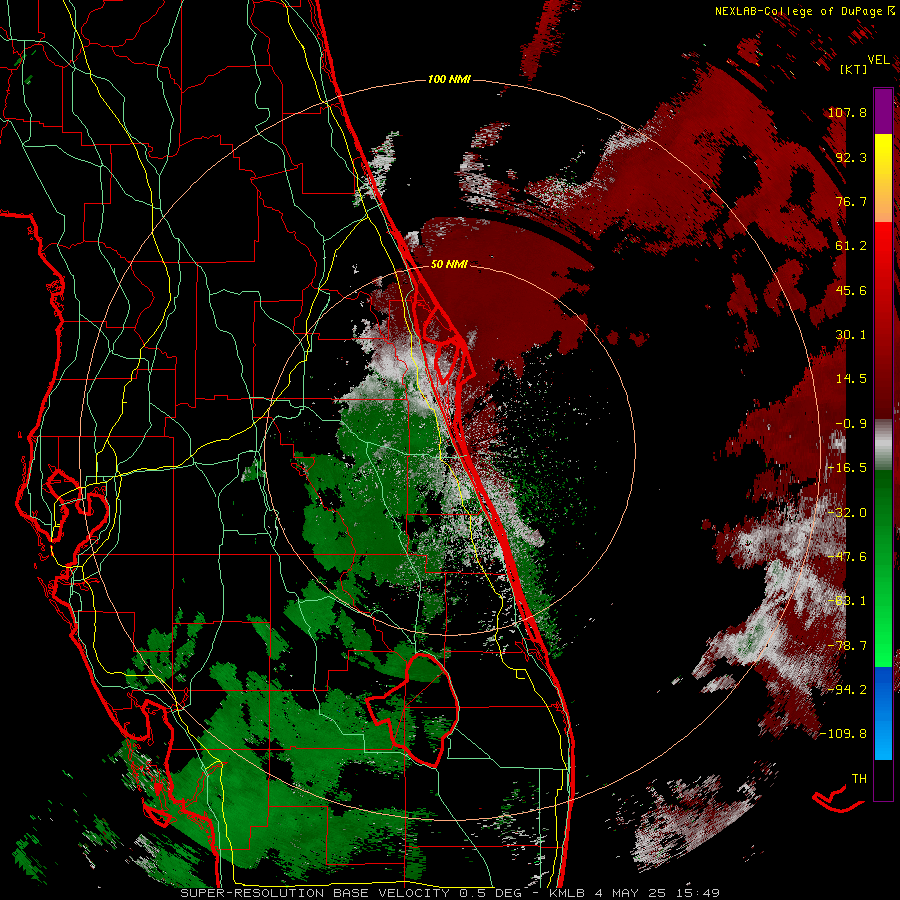
Task: Click the "TH" threshold label
Action: (859, 779)
